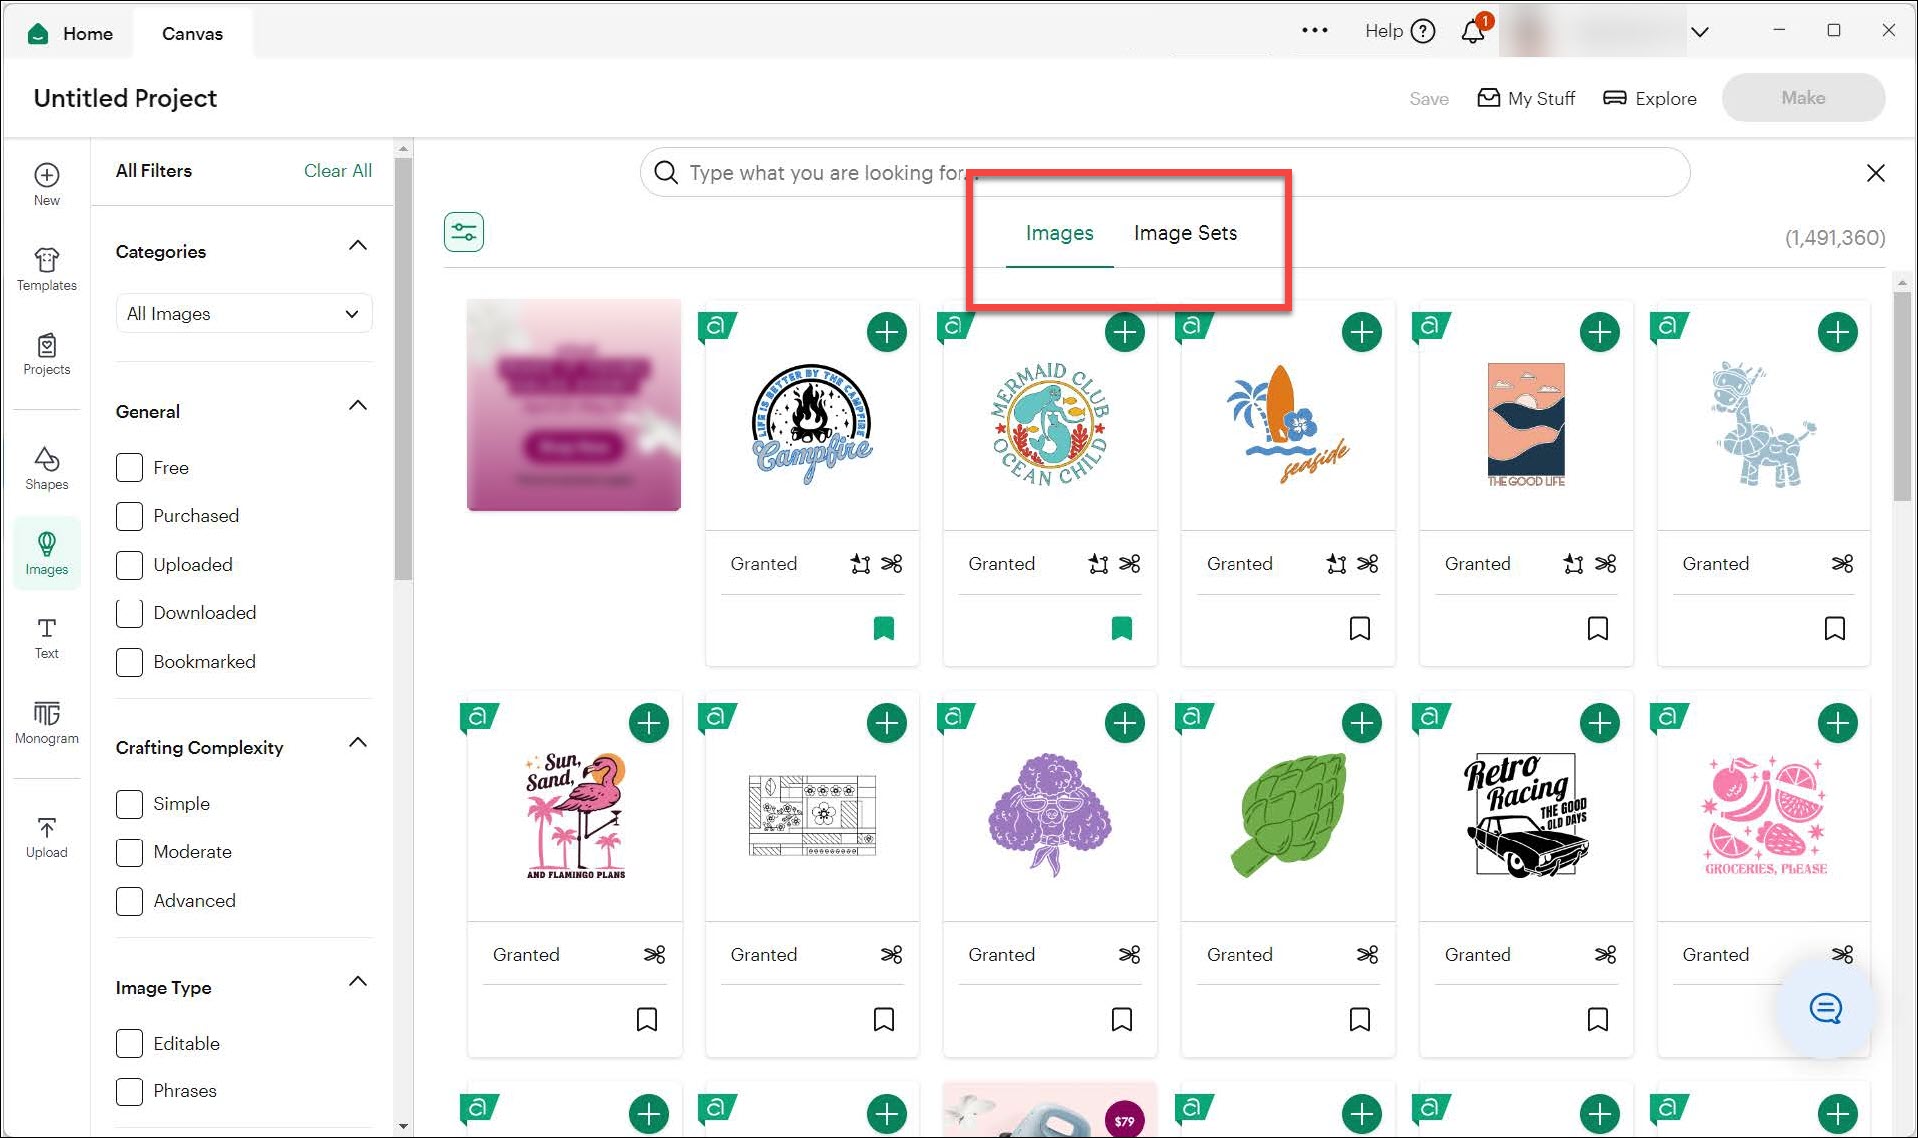Toggle the filter panel icon

point(464,232)
